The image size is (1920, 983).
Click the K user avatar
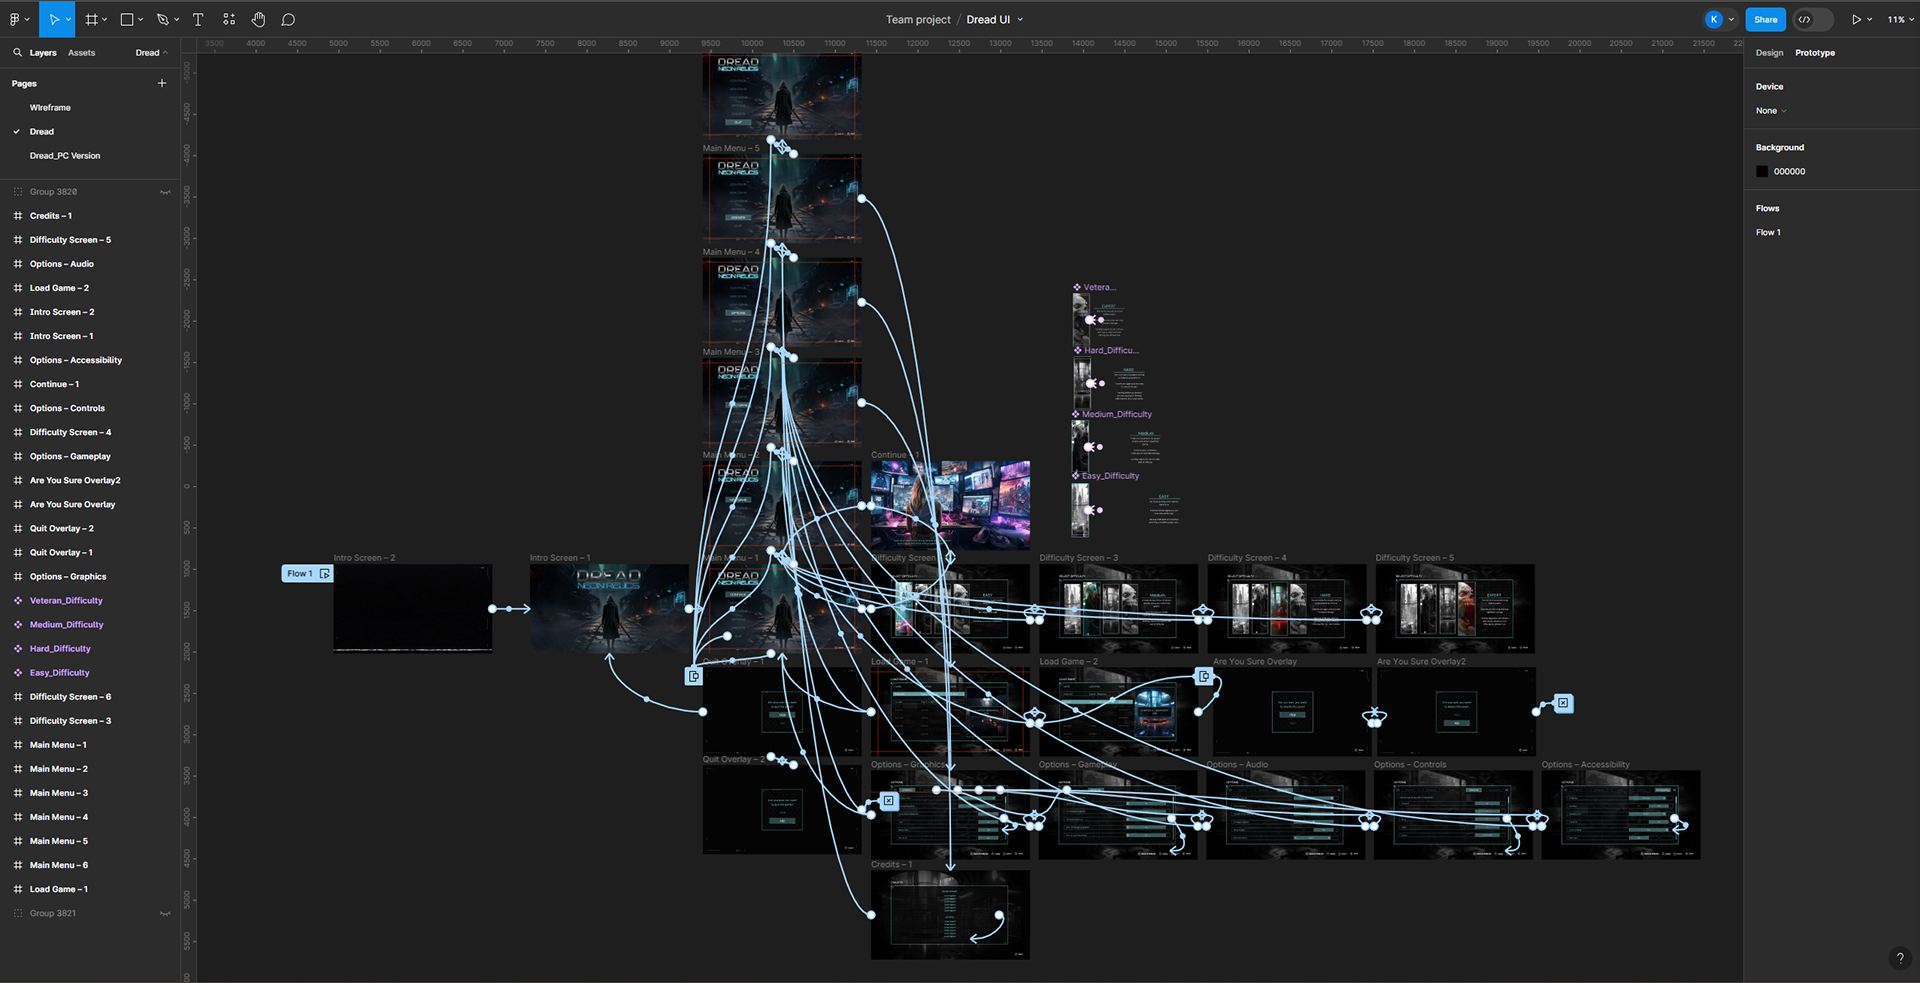(x=1714, y=19)
